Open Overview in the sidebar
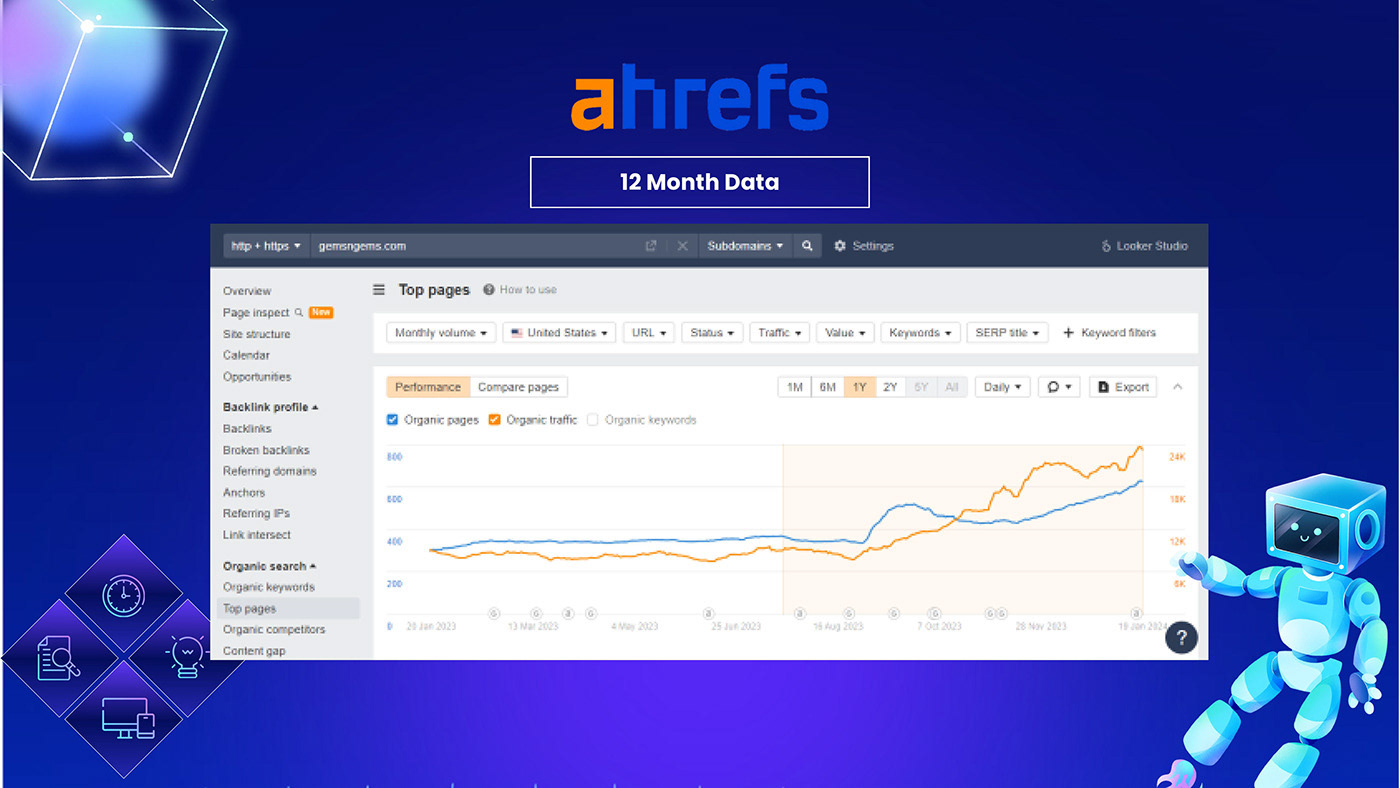The image size is (1400, 788). pos(247,291)
